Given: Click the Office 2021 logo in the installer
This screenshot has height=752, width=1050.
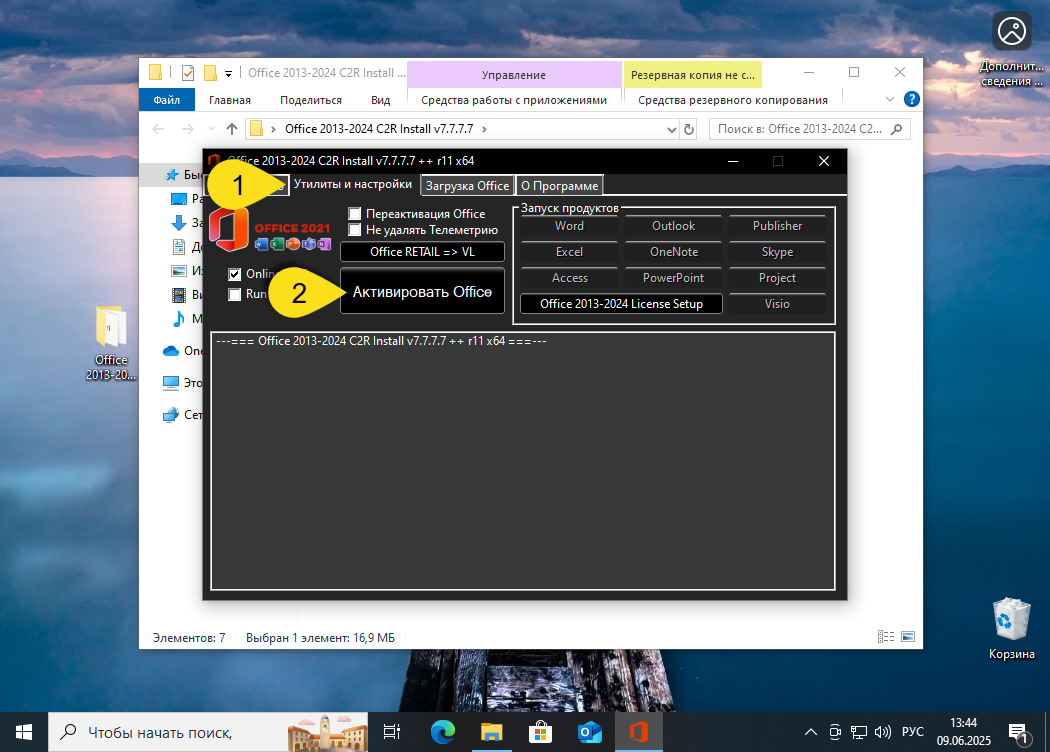Looking at the screenshot, I should click(228, 228).
